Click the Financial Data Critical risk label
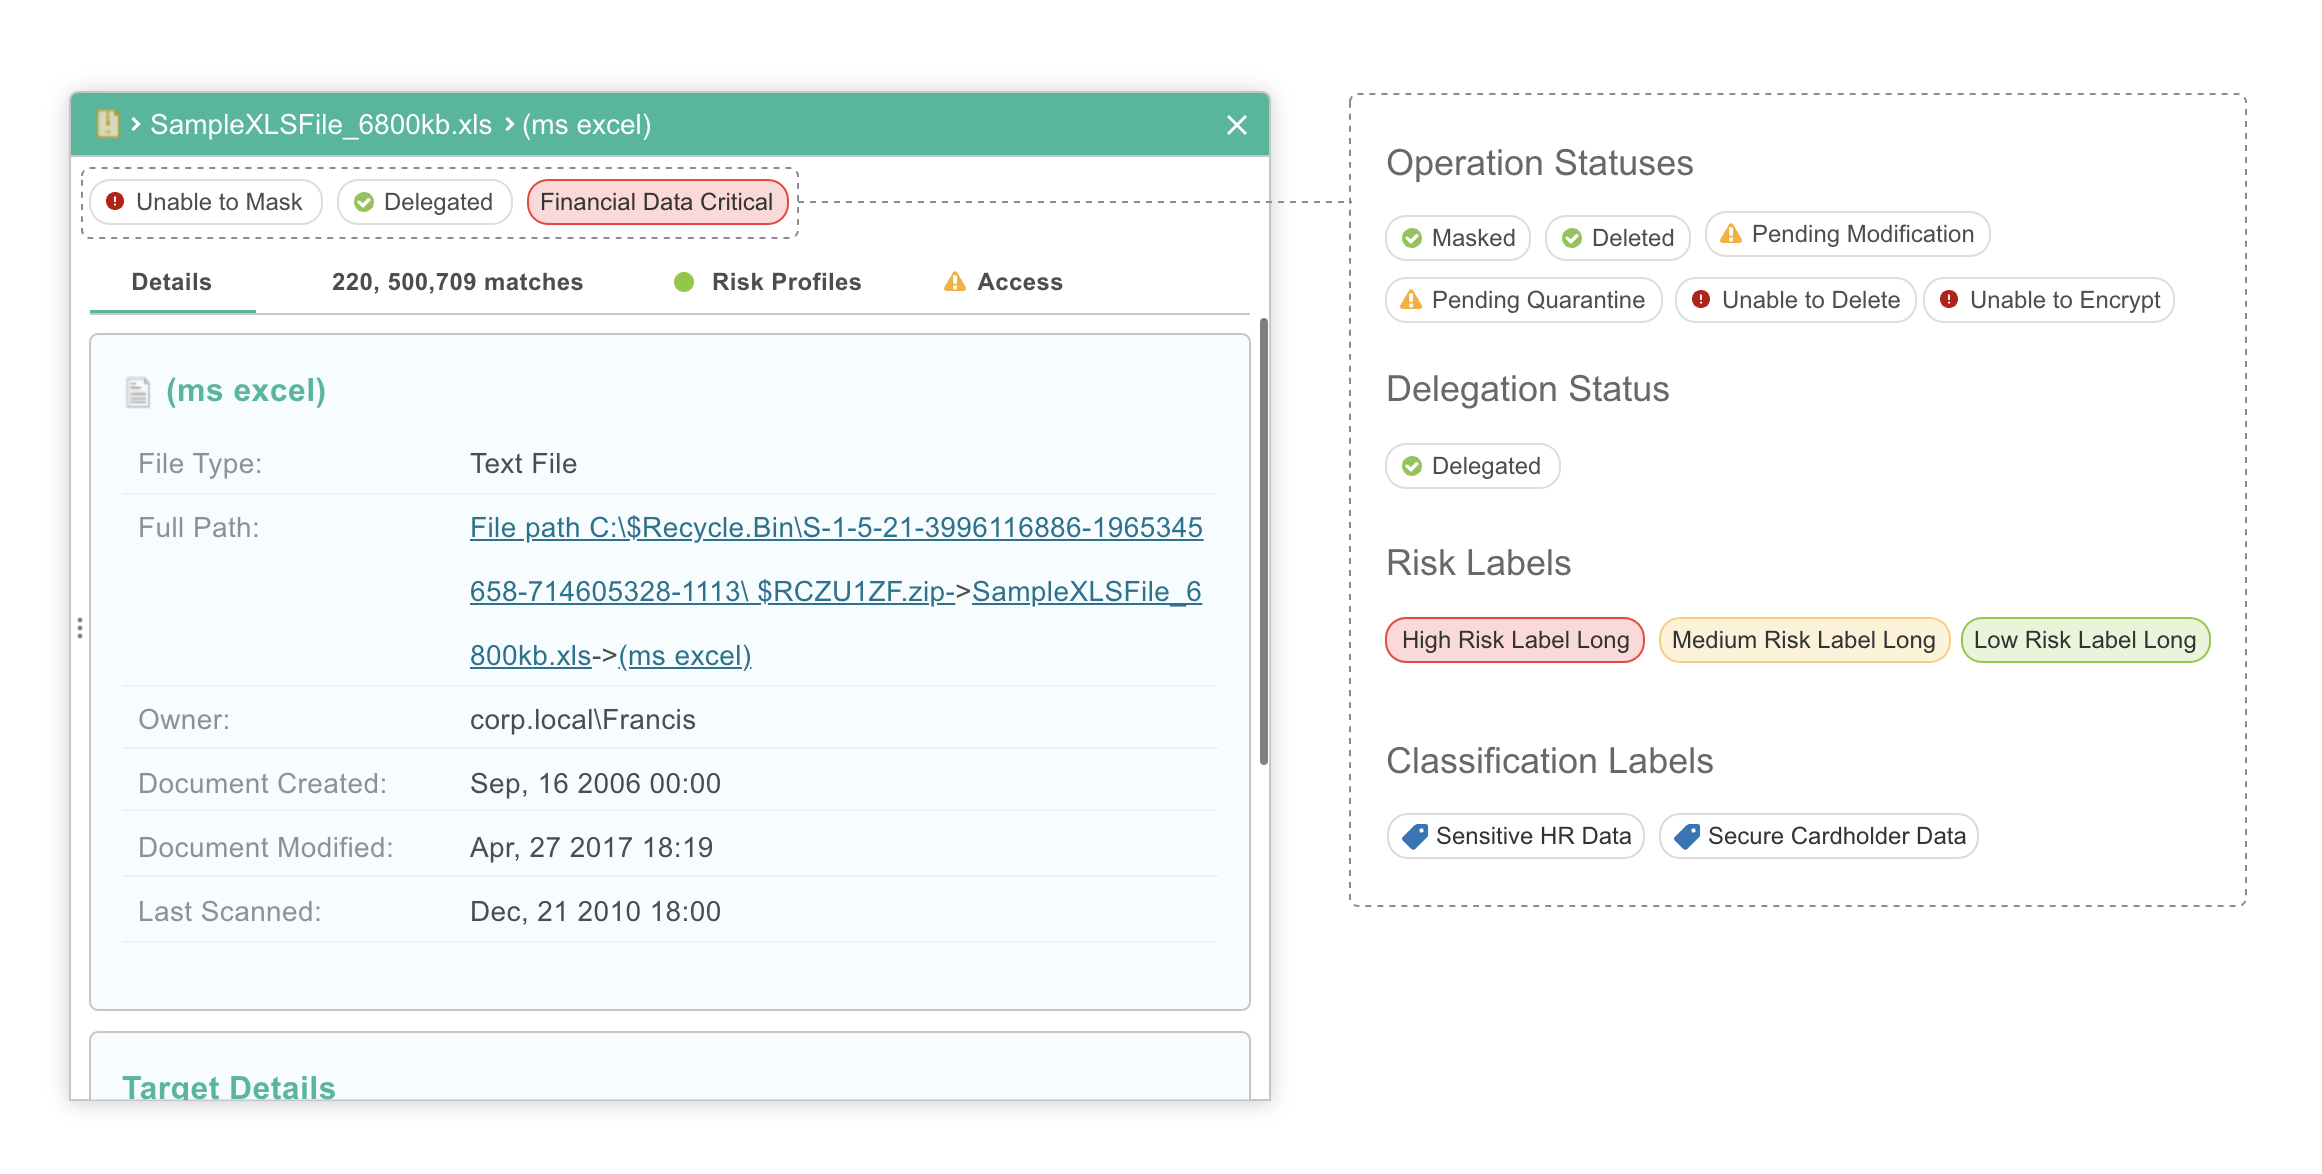This screenshot has height=1174, width=2322. 657,202
